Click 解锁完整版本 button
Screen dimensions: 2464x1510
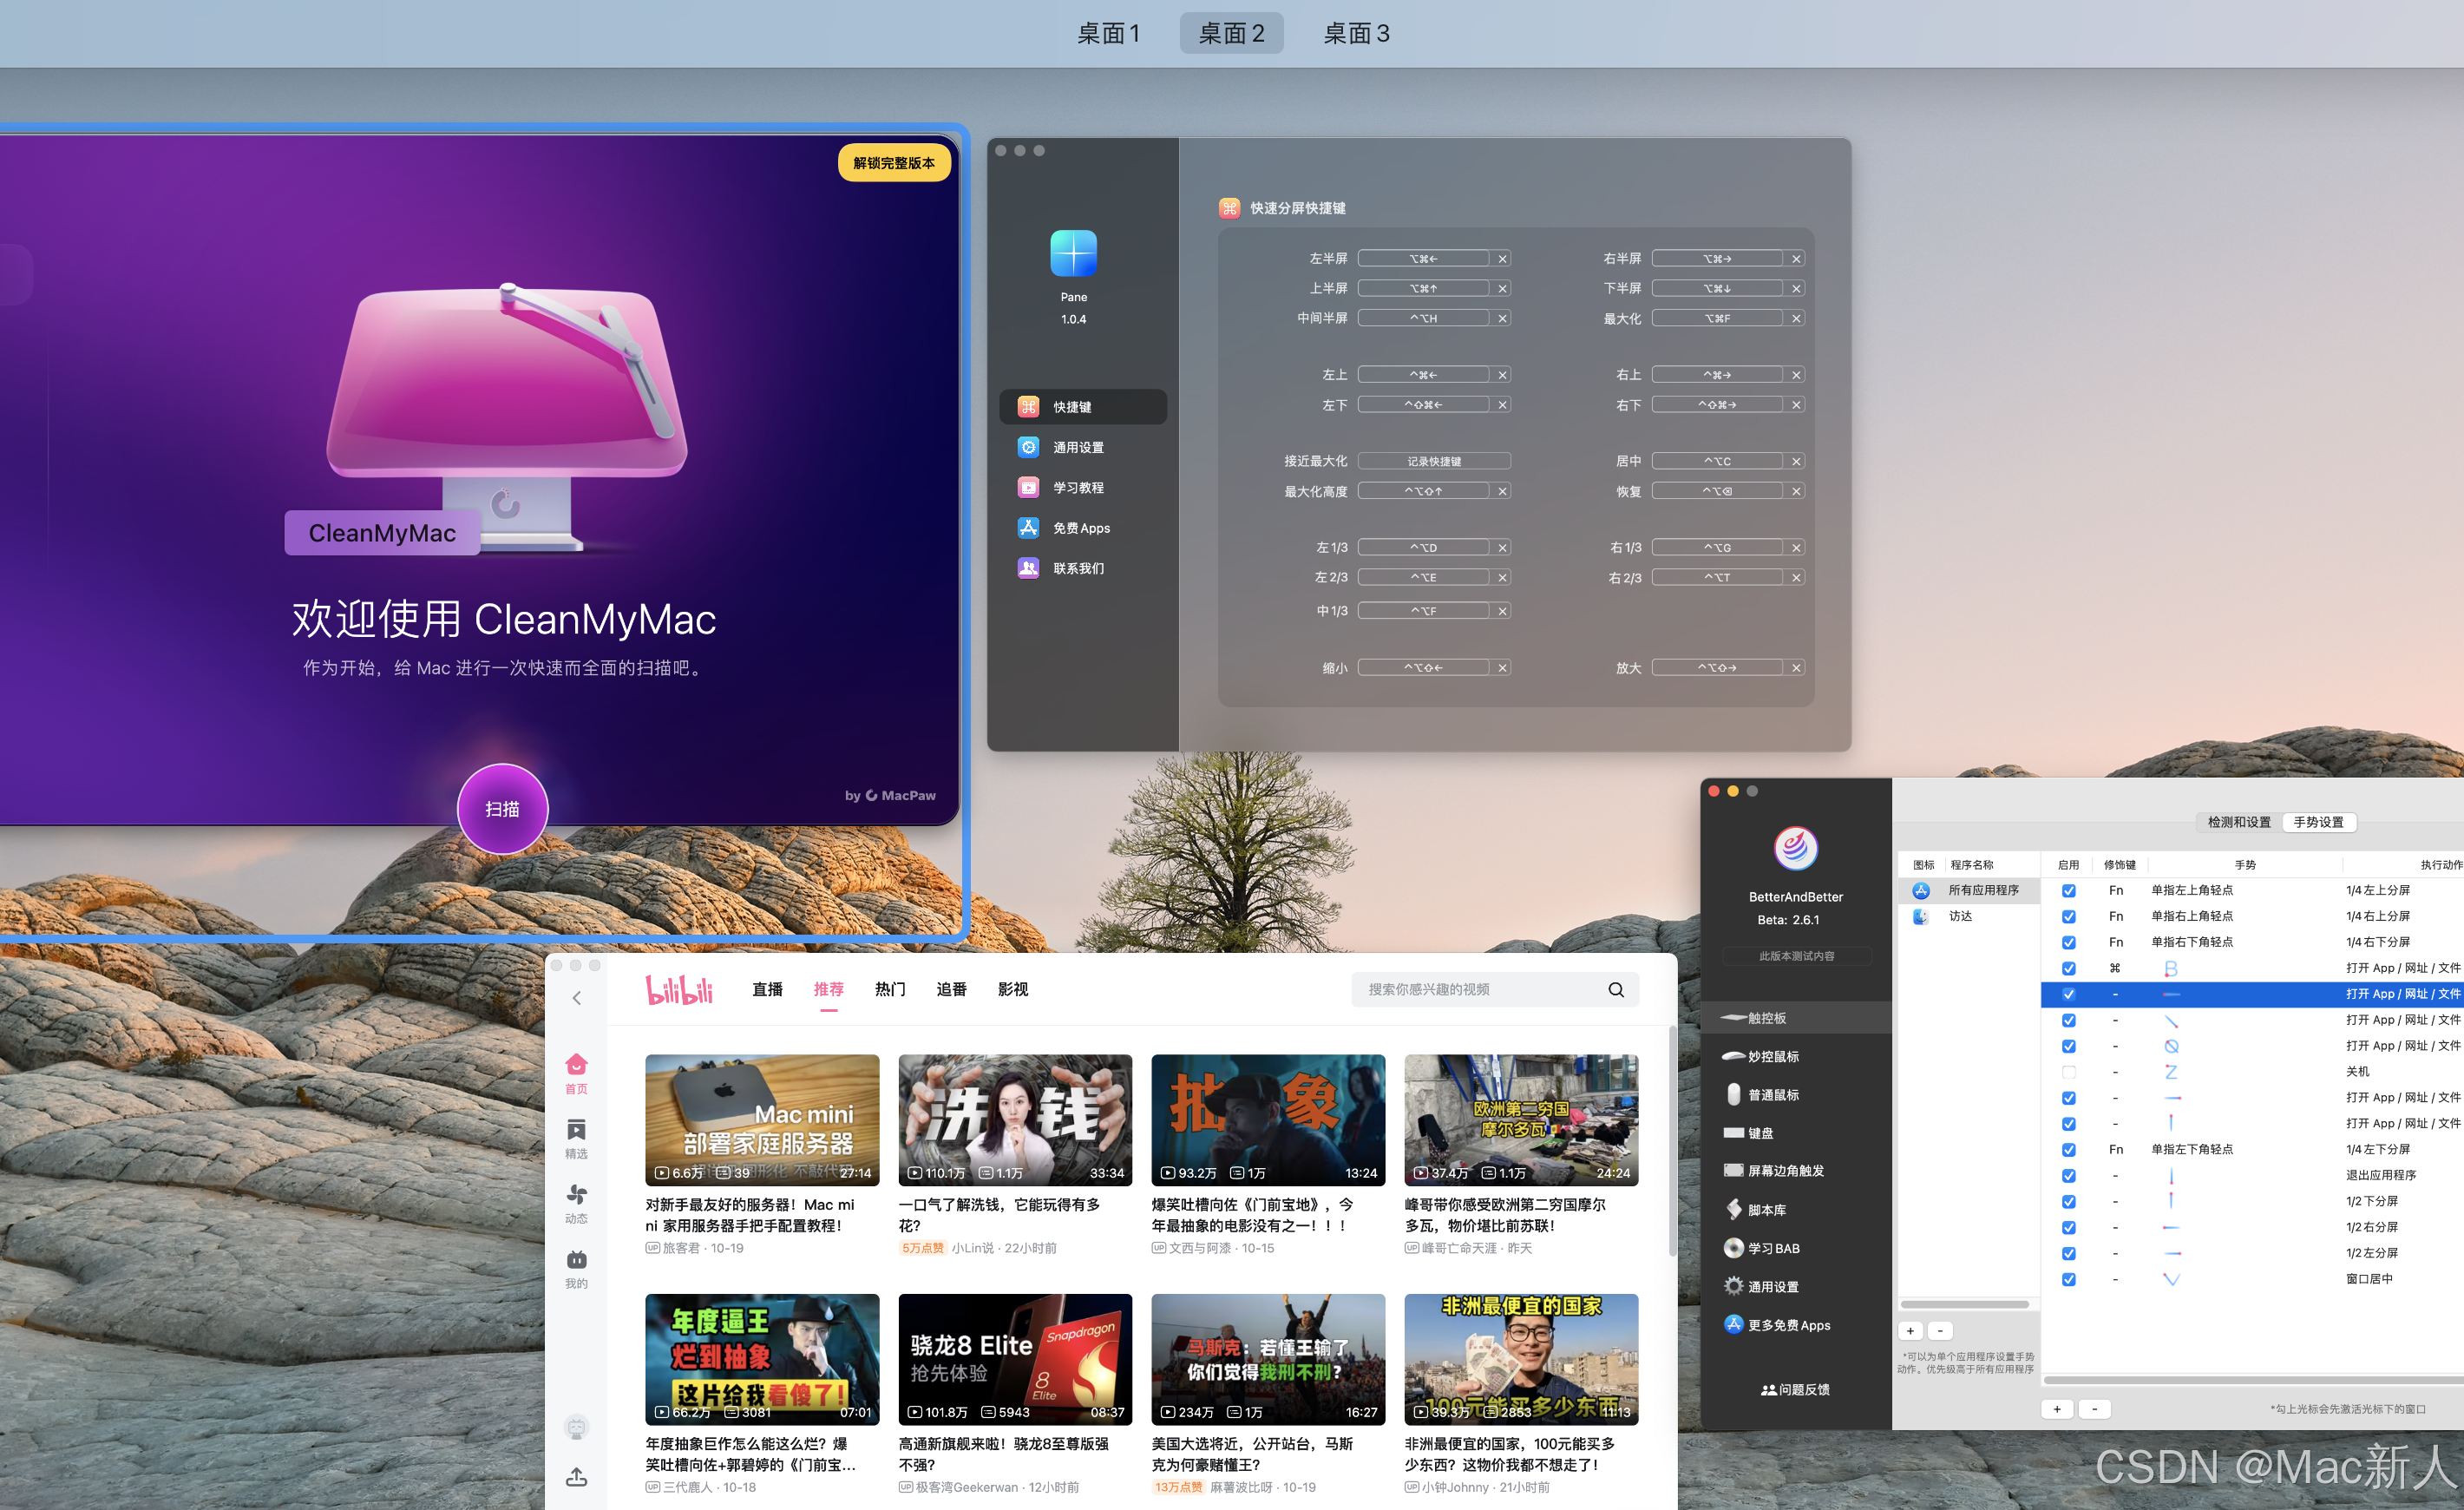pyautogui.click(x=893, y=163)
